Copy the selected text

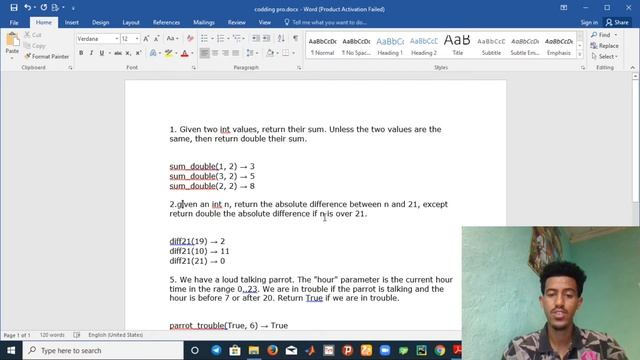[34, 46]
